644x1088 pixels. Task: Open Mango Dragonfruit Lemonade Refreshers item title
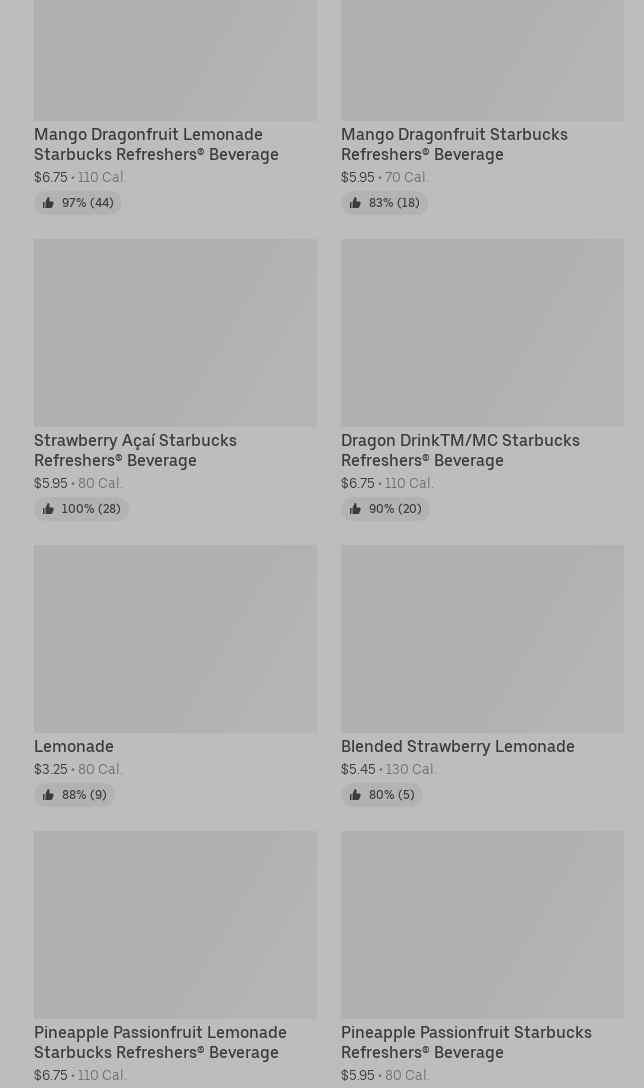(156, 144)
